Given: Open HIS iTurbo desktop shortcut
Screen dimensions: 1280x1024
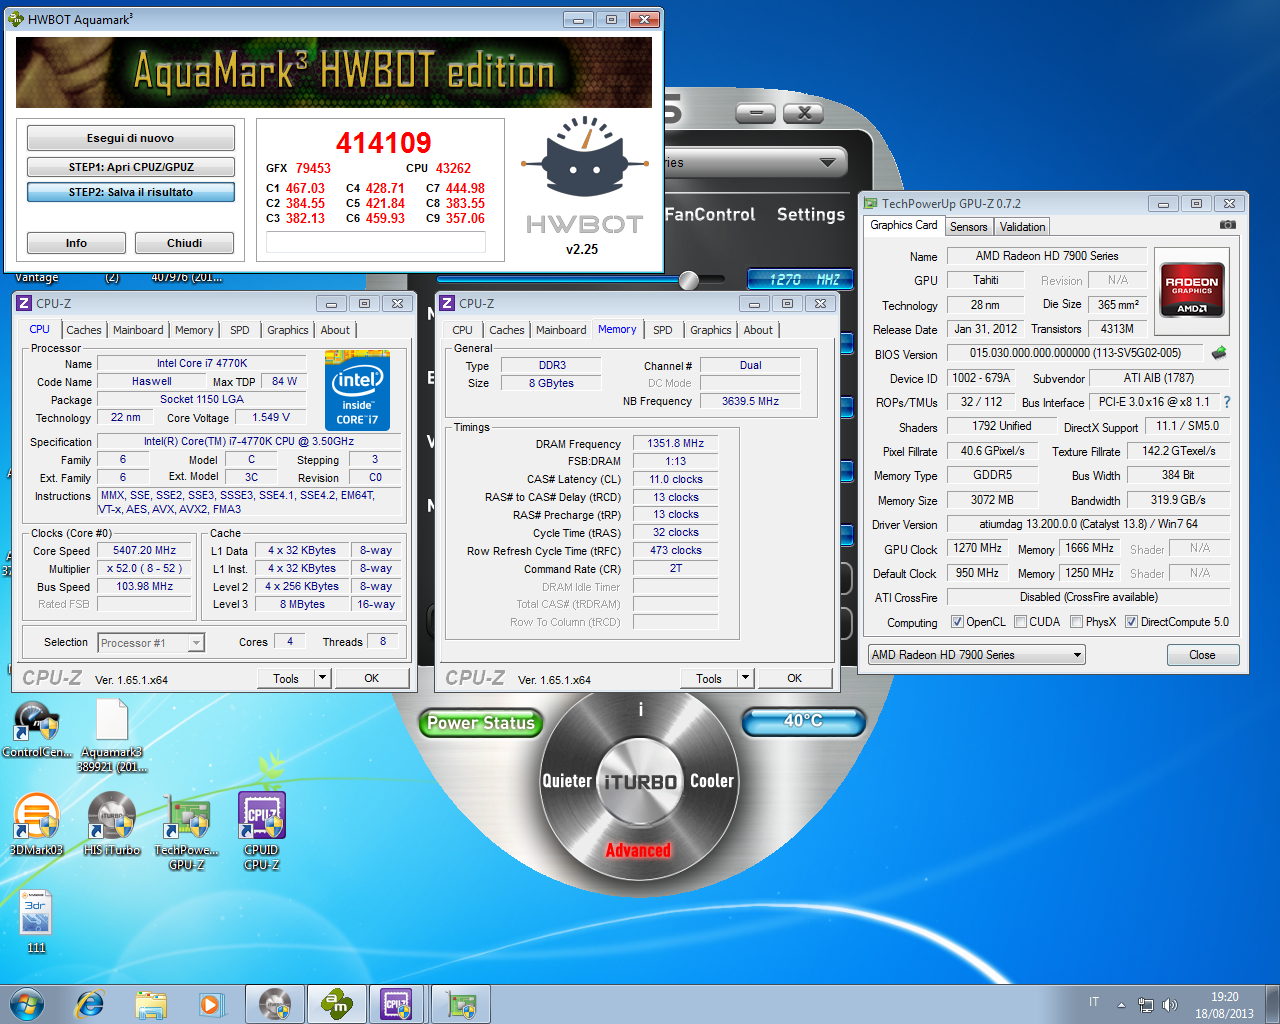Looking at the screenshot, I should (x=111, y=823).
